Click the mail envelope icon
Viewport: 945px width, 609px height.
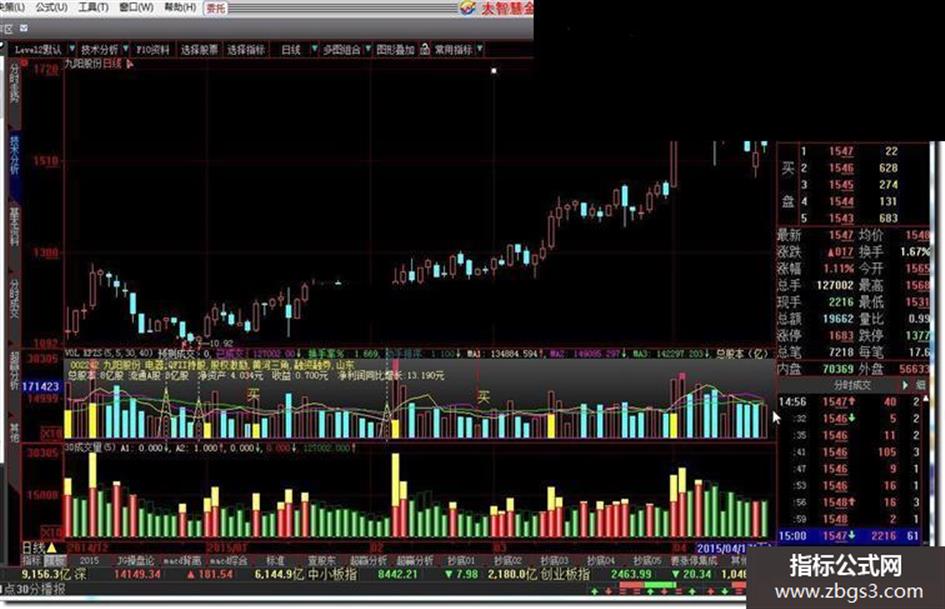(x=24, y=28)
